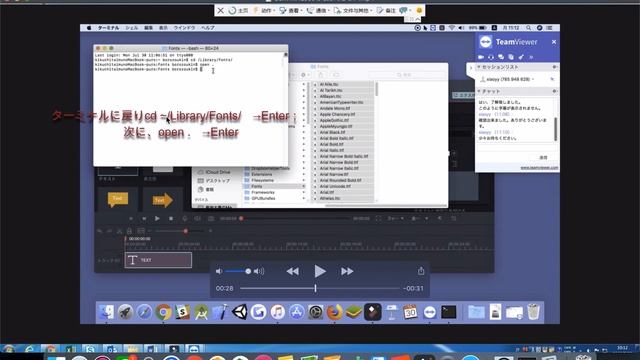Image resolution: width=640 pixels, height=360 pixels.
Task: Open the ターミナル menu in the menu bar
Action: [x=108, y=28]
